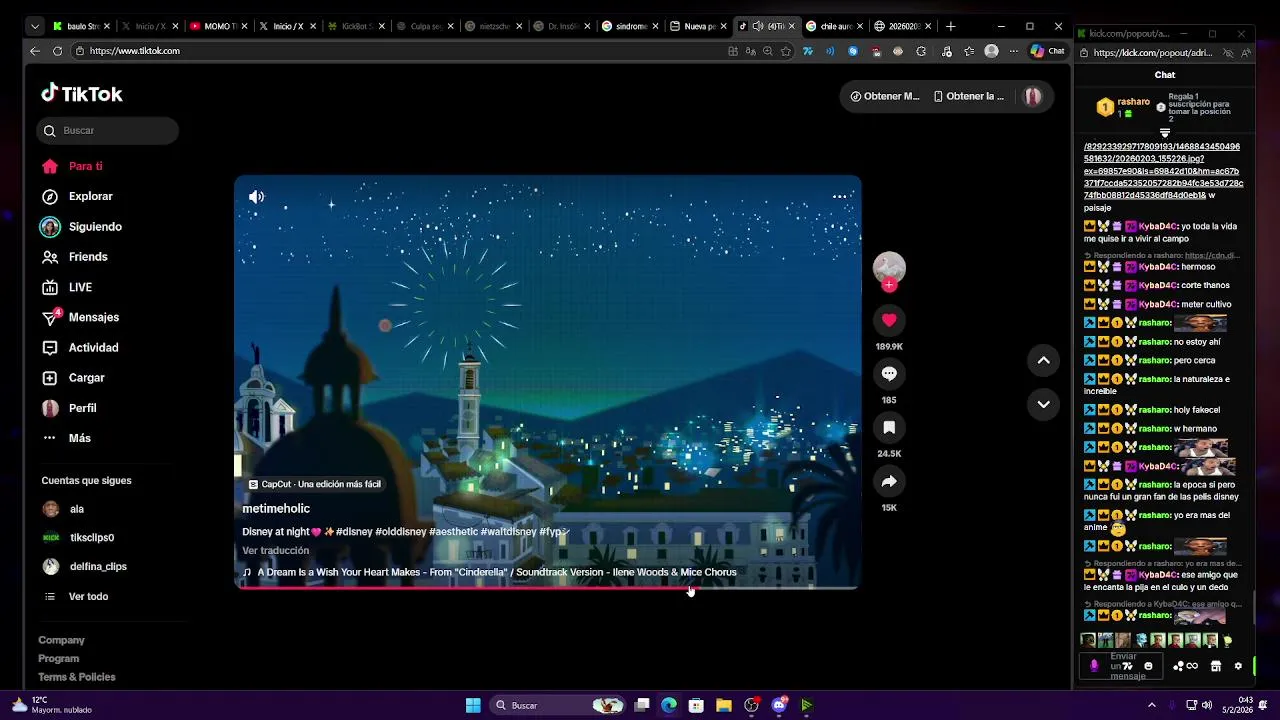Open Kick chat shop icon
The image size is (1280, 720).
click(x=1215, y=666)
